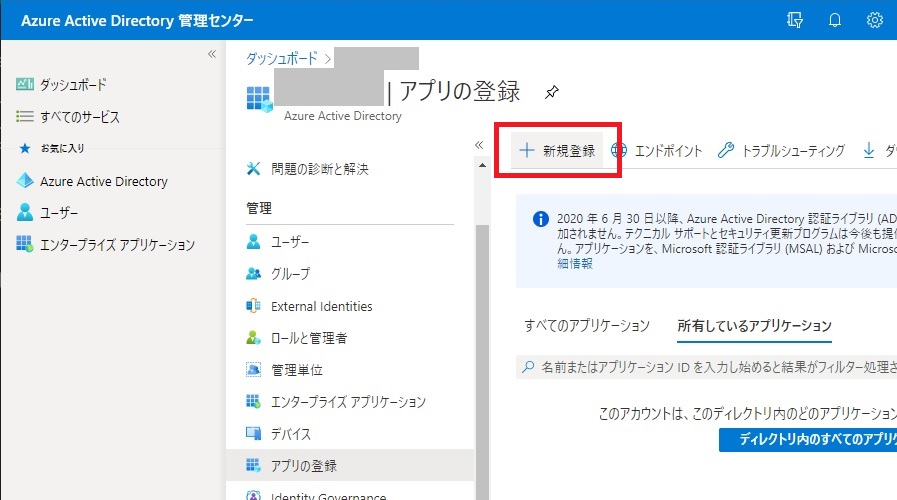This screenshot has width=897, height=500.
Task: Select アプリの登録 in the resource menu
Action: (350, 465)
